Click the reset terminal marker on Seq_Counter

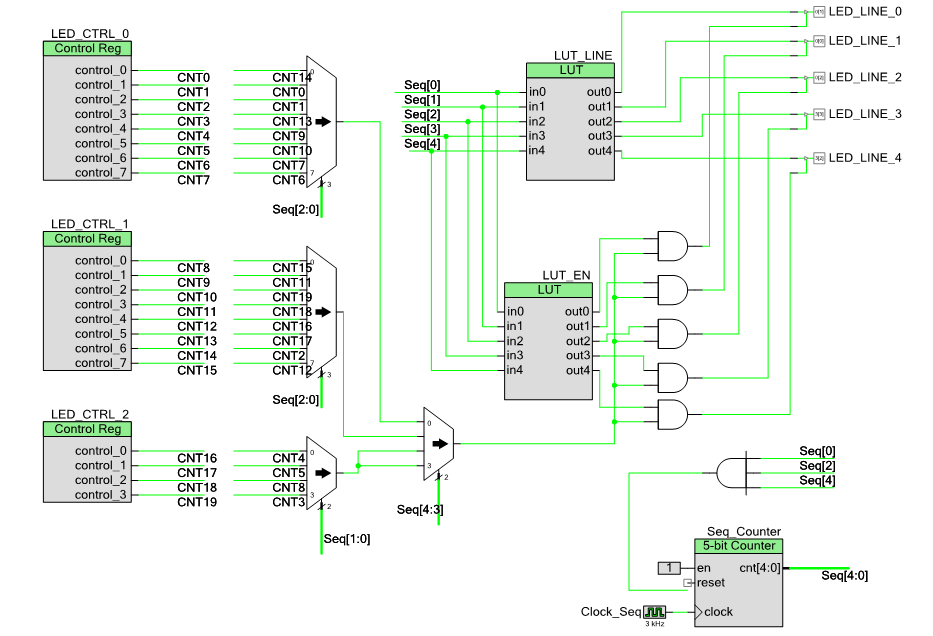(x=688, y=583)
